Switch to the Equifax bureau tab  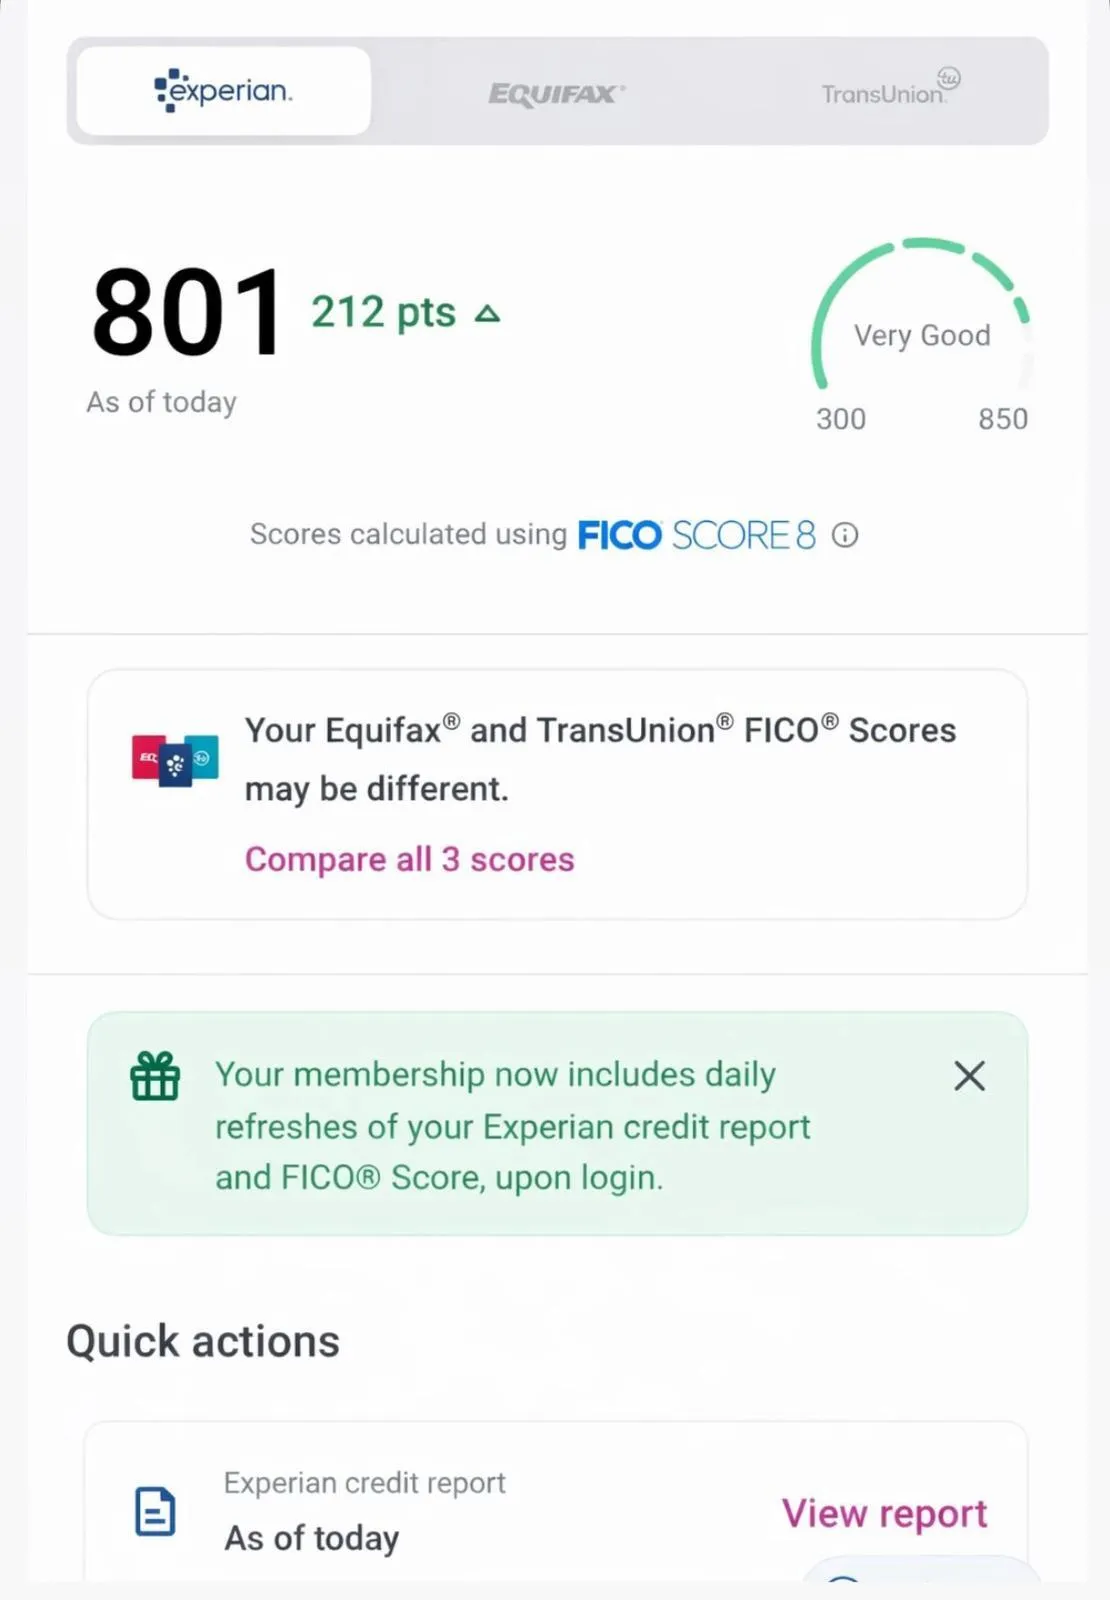coord(556,93)
